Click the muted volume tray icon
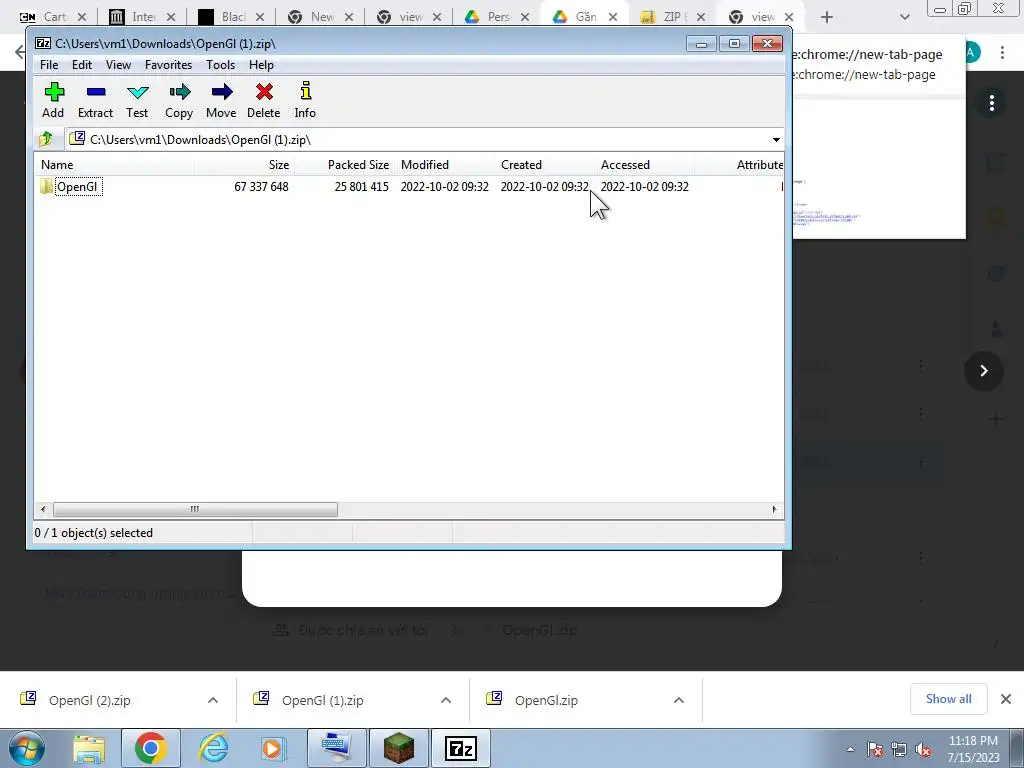The width and height of the screenshot is (1024, 768). [x=923, y=750]
